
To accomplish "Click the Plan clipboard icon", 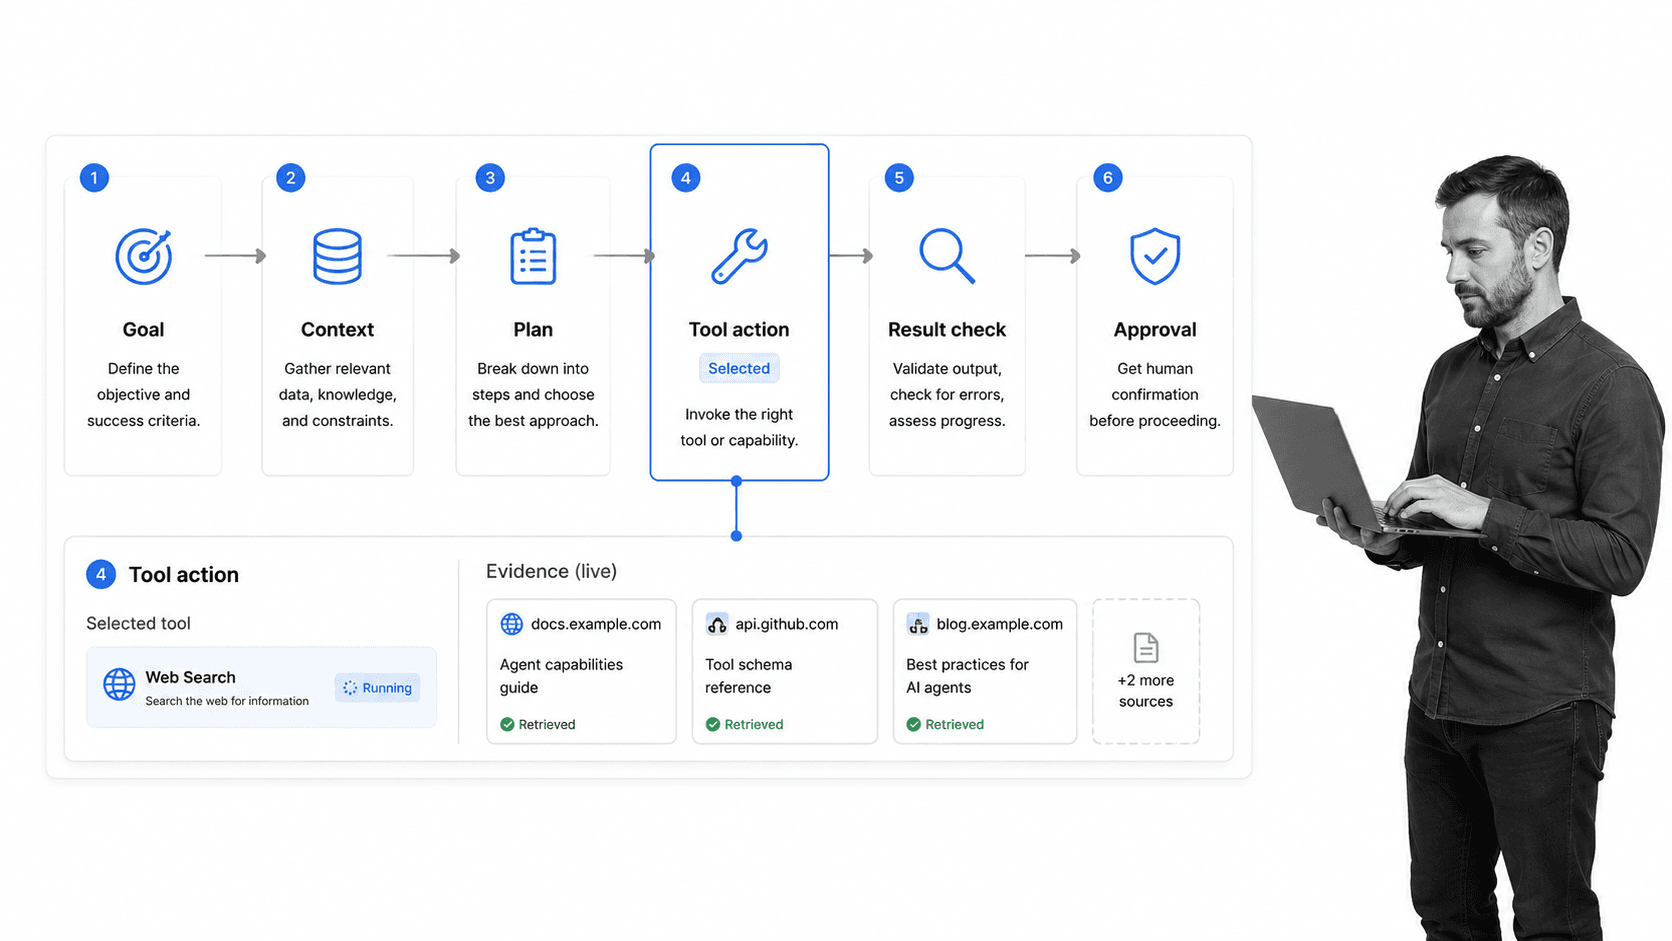I will pyautogui.click(x=533, y=256).
